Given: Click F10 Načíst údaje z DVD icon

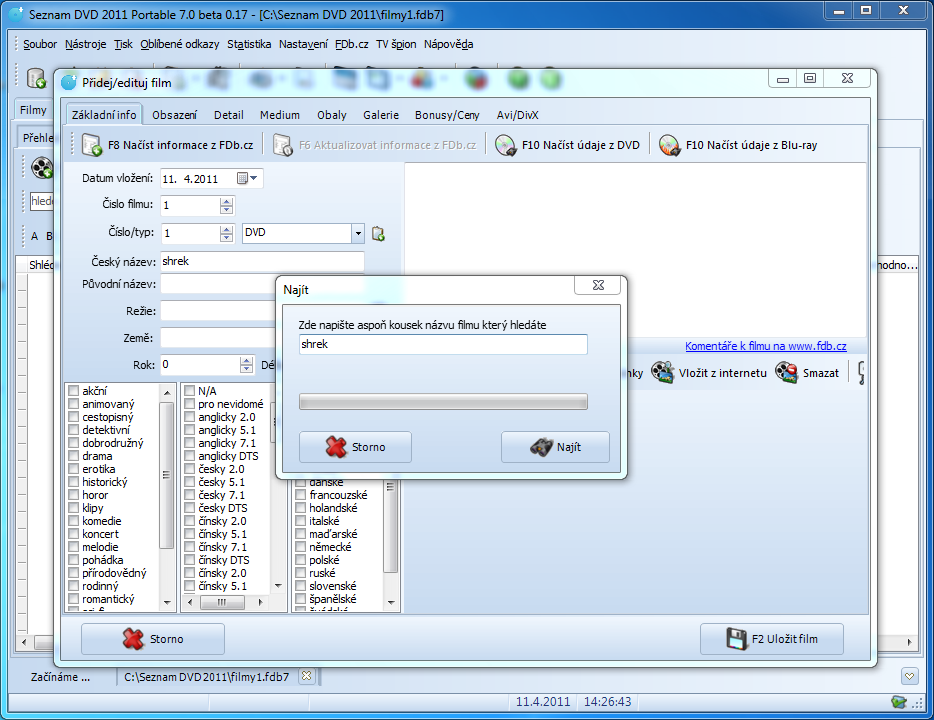Looking at the screenshot, I should pyautogui.click(x=506, y=145).
